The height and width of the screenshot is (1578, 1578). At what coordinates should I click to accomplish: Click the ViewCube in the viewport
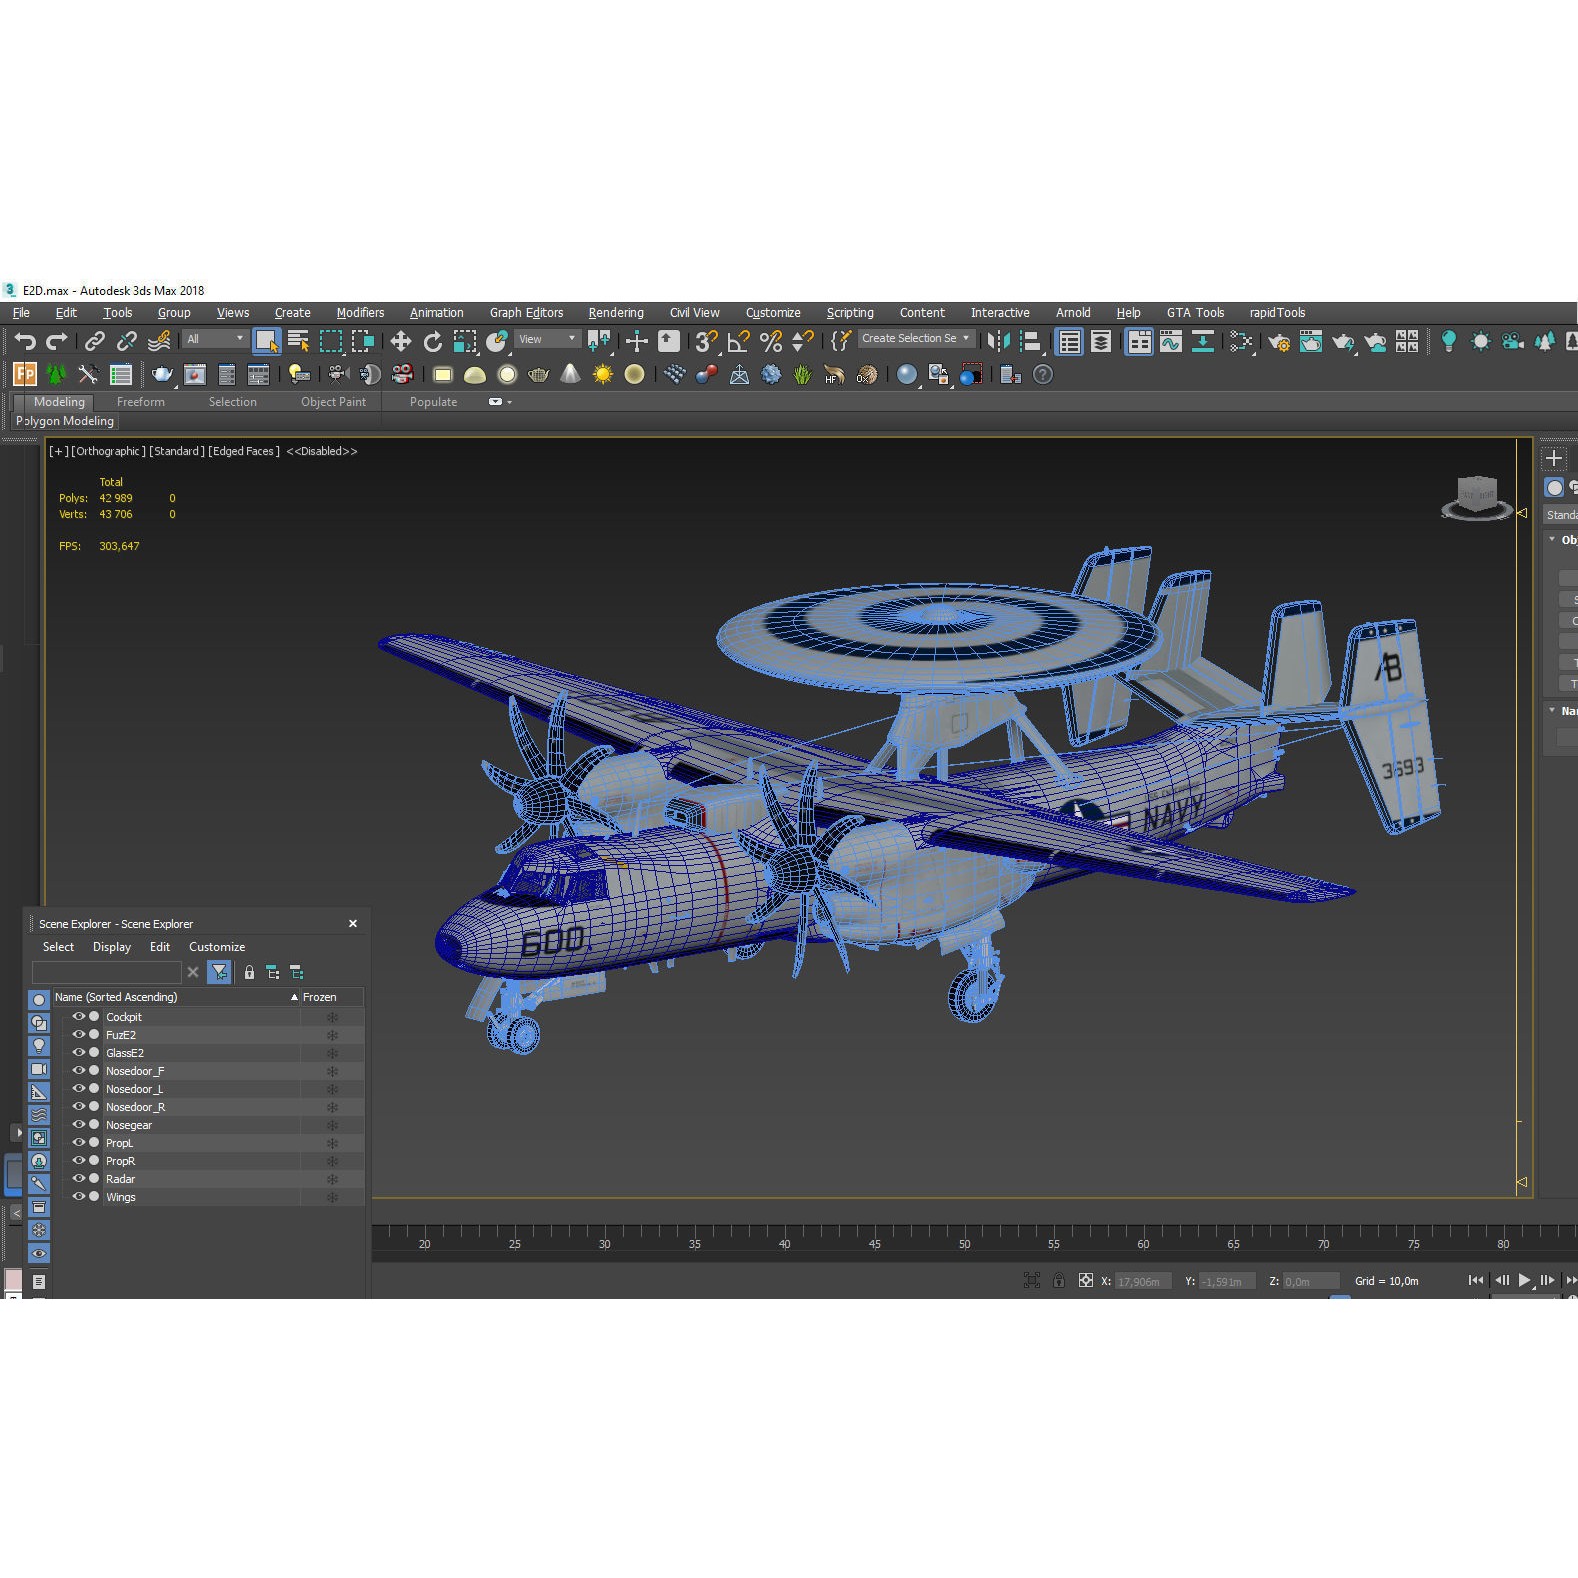1477,497
